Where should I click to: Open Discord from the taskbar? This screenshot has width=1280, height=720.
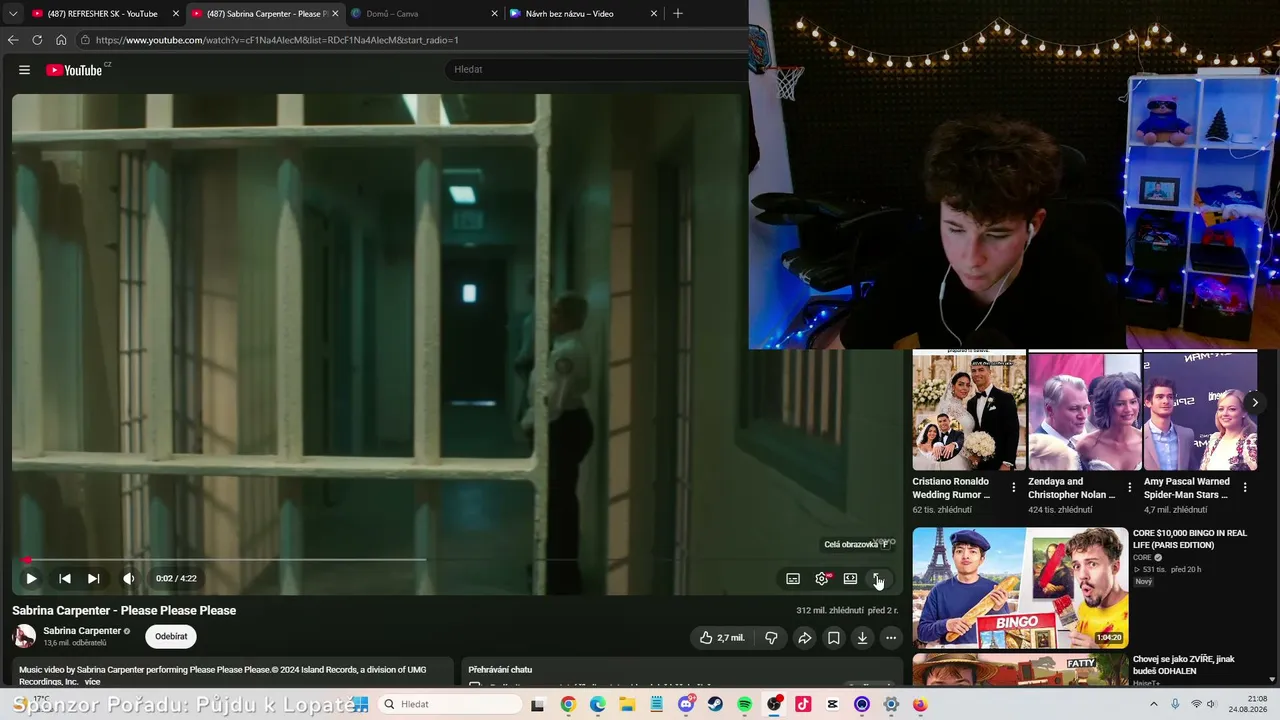pos(686,704)
